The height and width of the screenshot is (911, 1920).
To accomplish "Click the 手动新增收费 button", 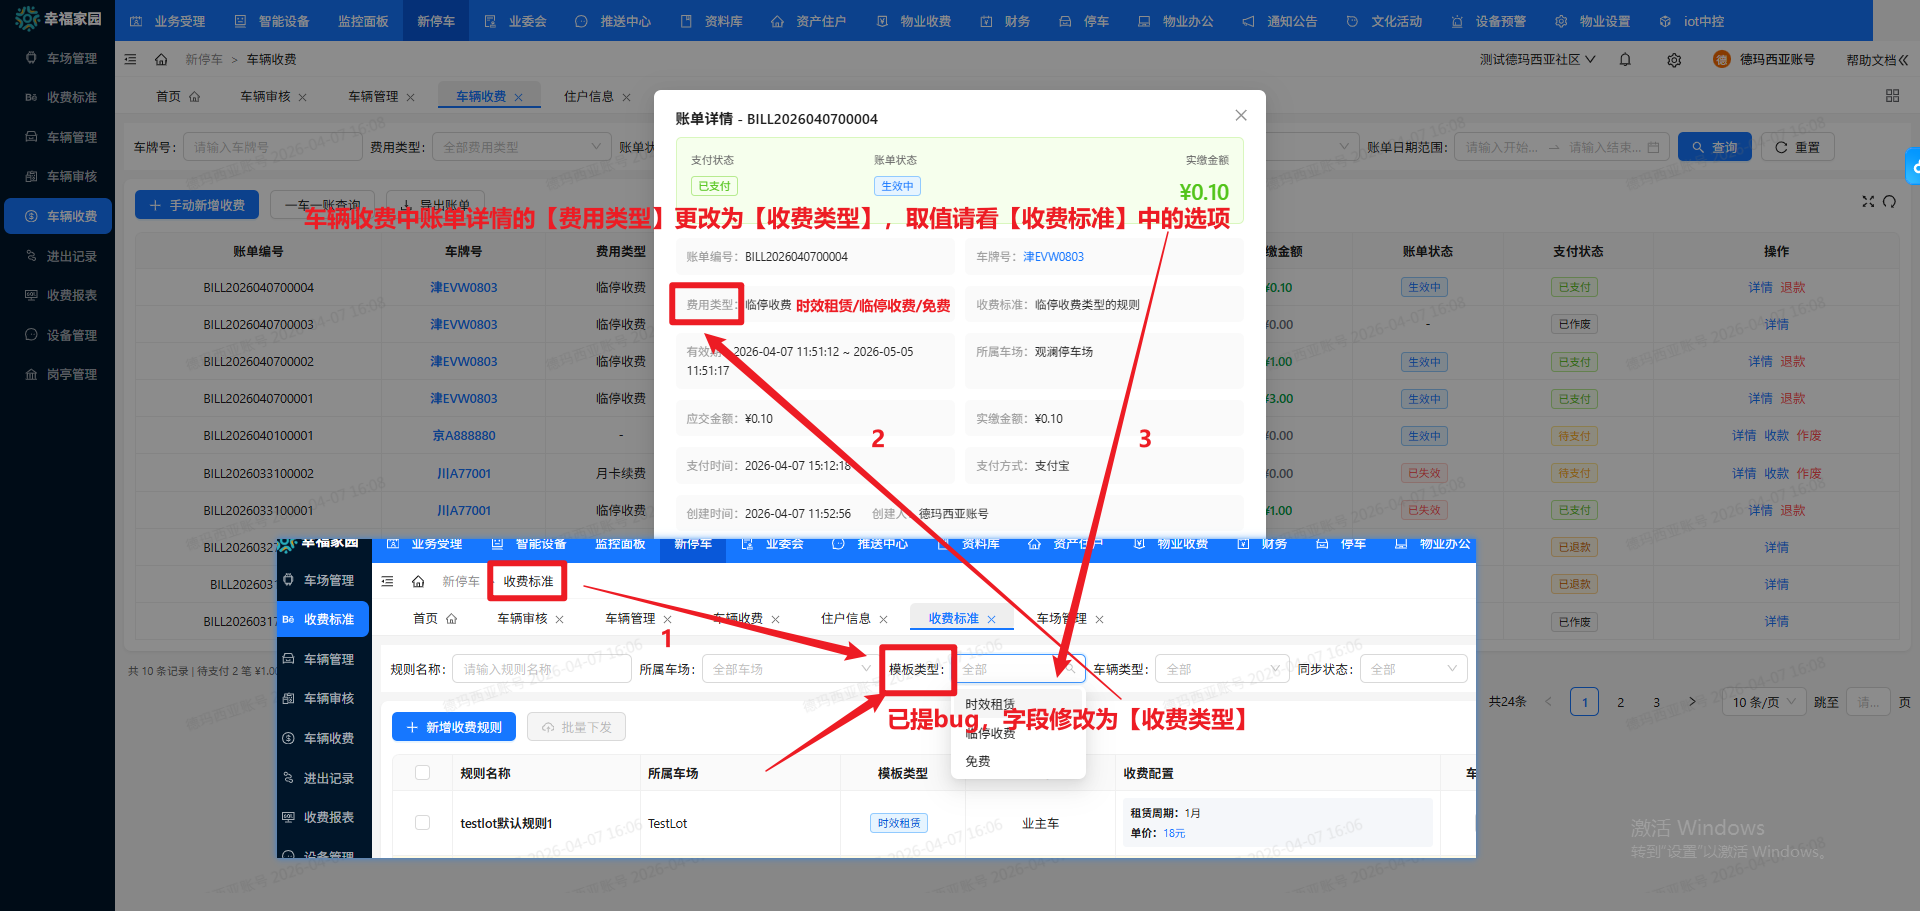I will click(197, 205).
